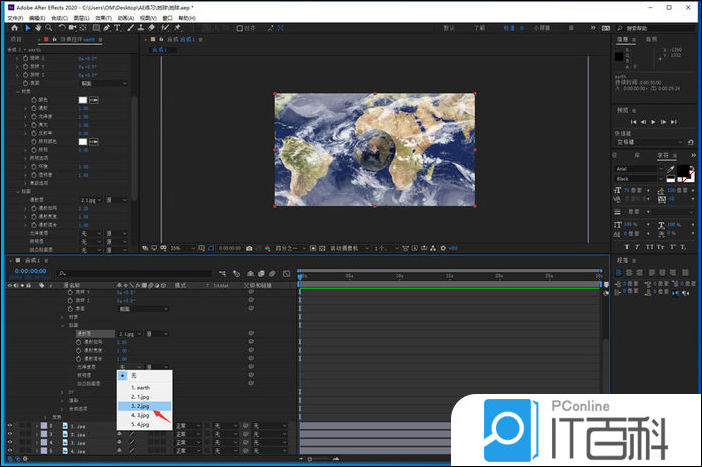Choose '3. 2.jpg' from the popup list
702x467 pixels.
pos(138,406)
